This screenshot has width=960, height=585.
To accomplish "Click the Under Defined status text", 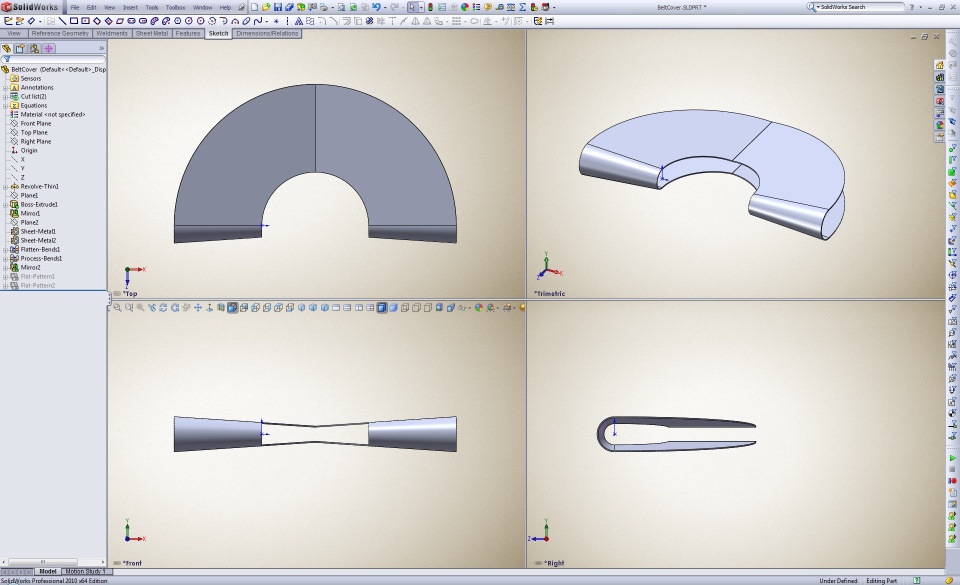I will point(838,581).
